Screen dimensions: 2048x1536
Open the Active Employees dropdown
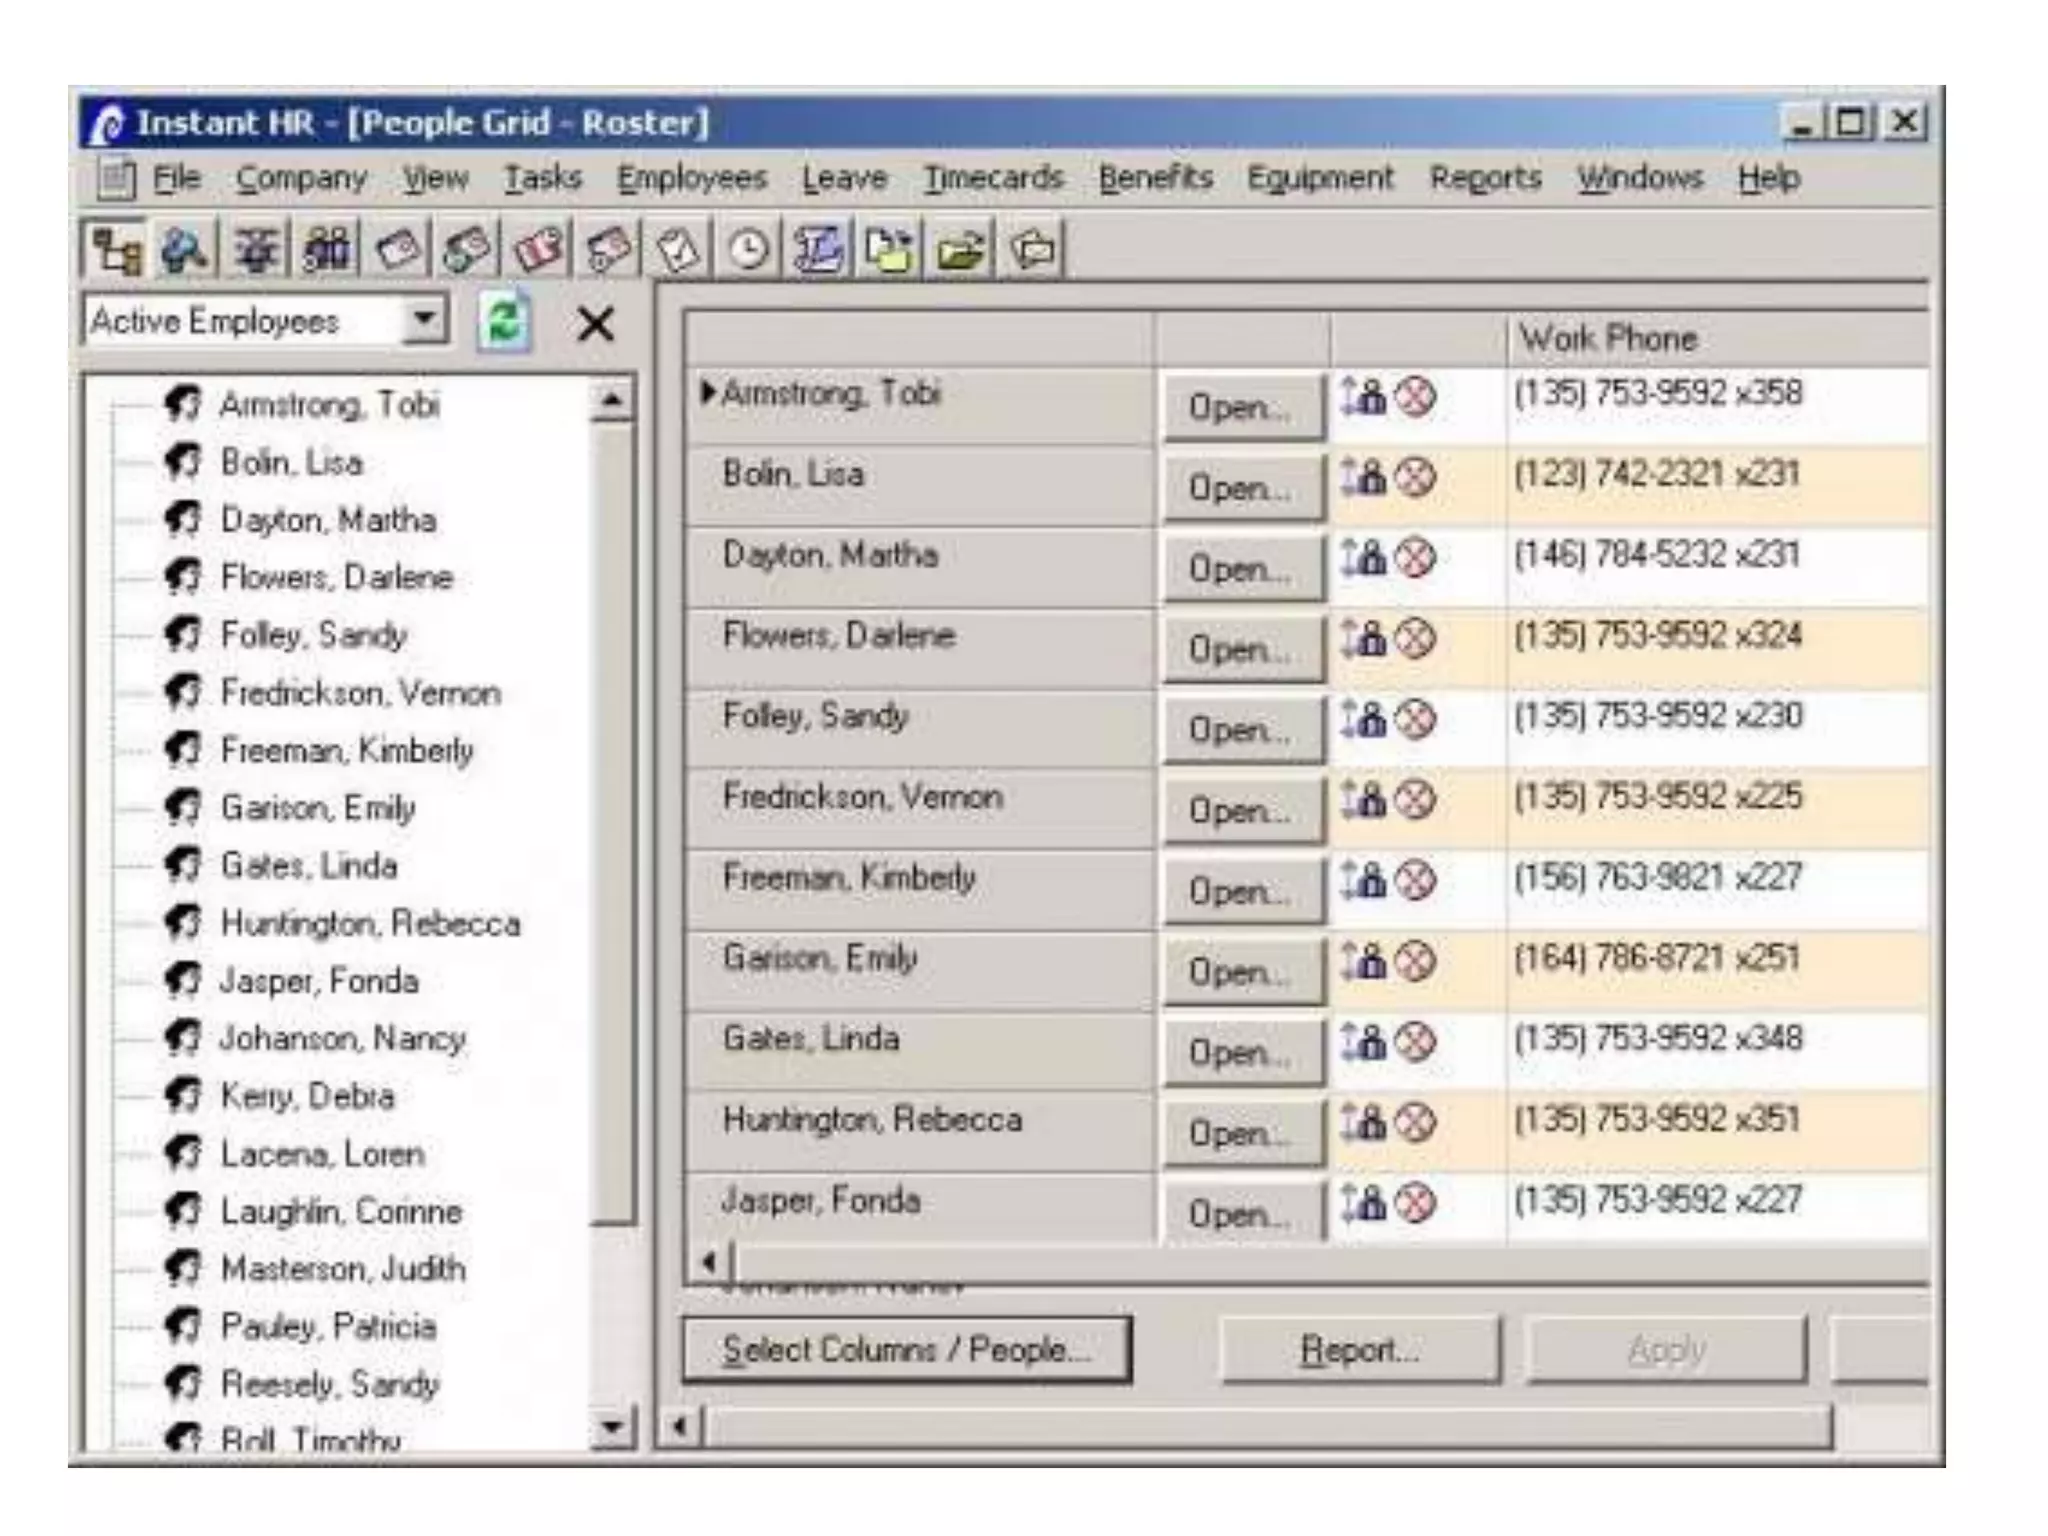(x=425, y=322)
